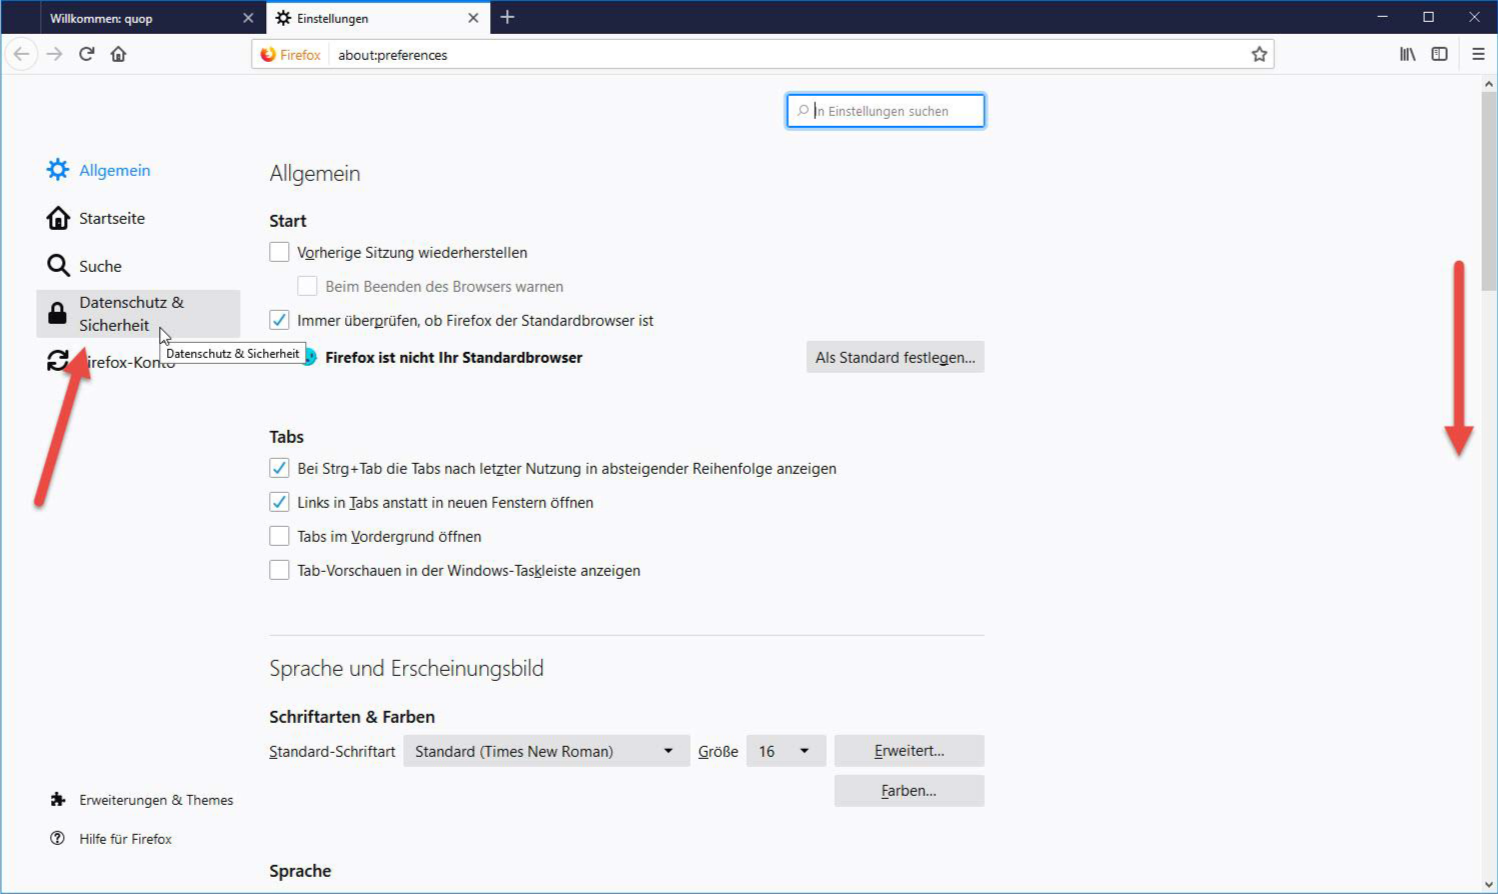Close the Willkommen: quop tab

tap(248, 18)
